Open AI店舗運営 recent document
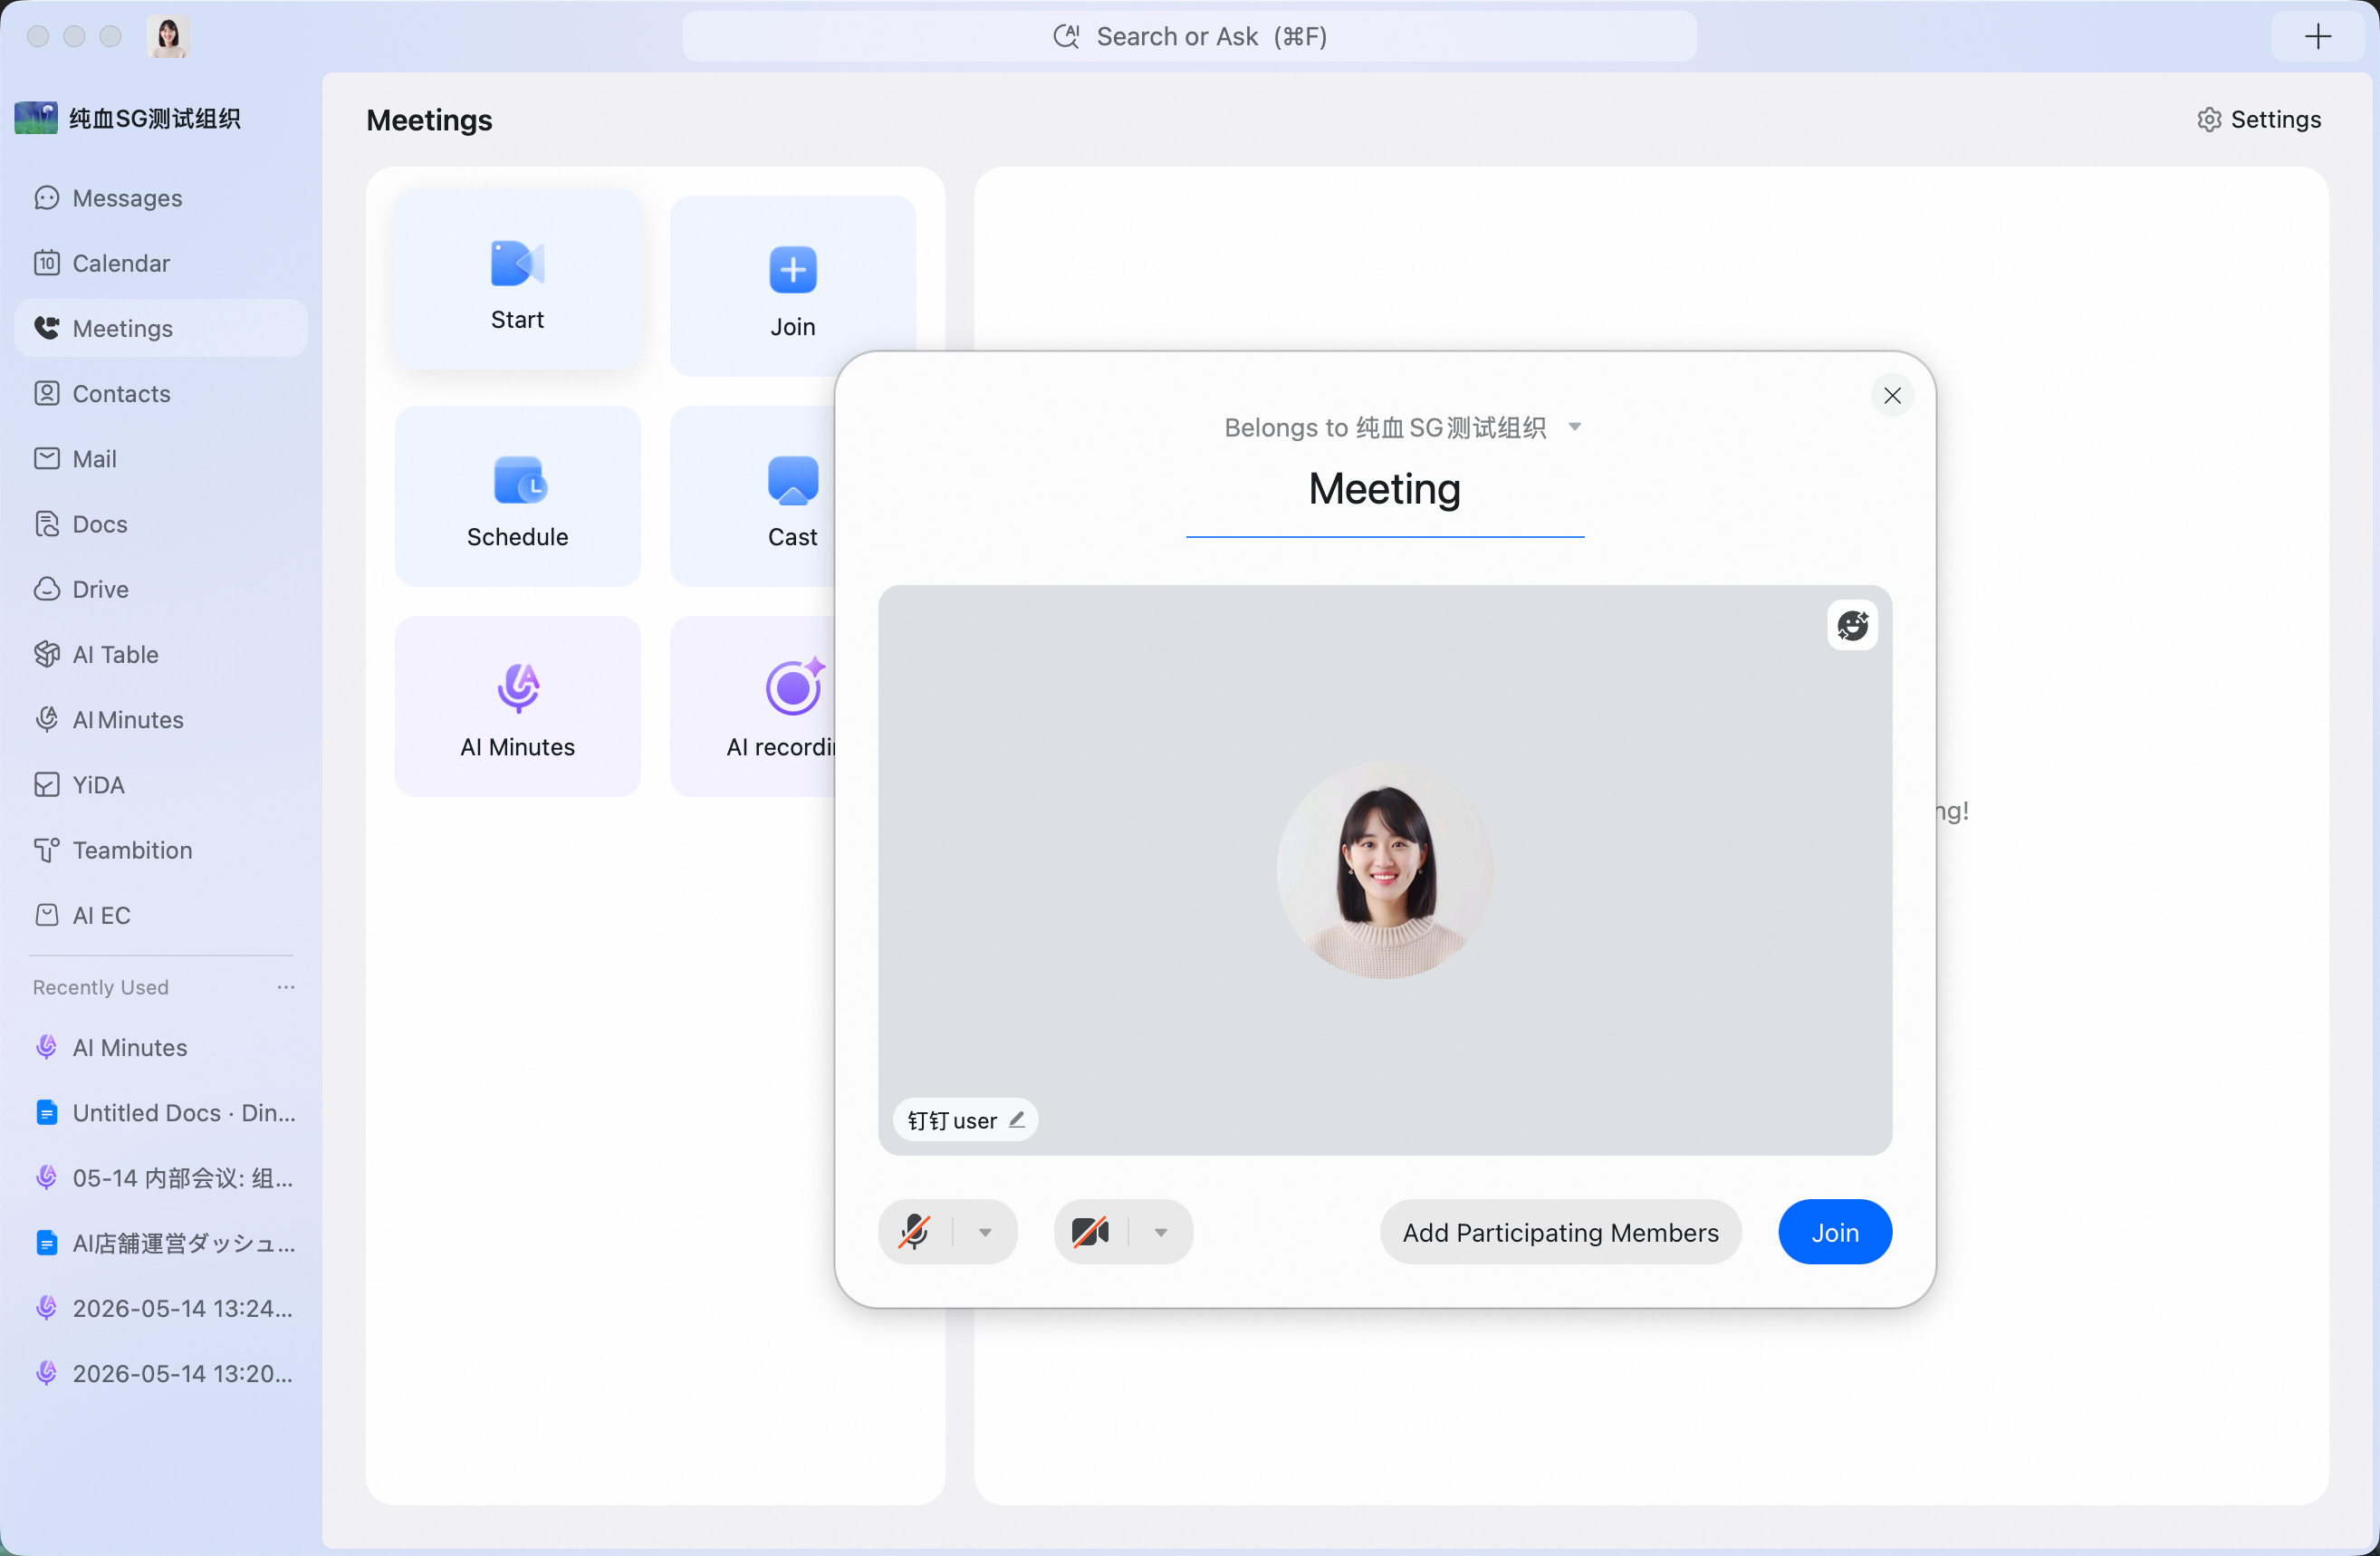This screenshot has width=2380, height=1556. coord(161,1243)
